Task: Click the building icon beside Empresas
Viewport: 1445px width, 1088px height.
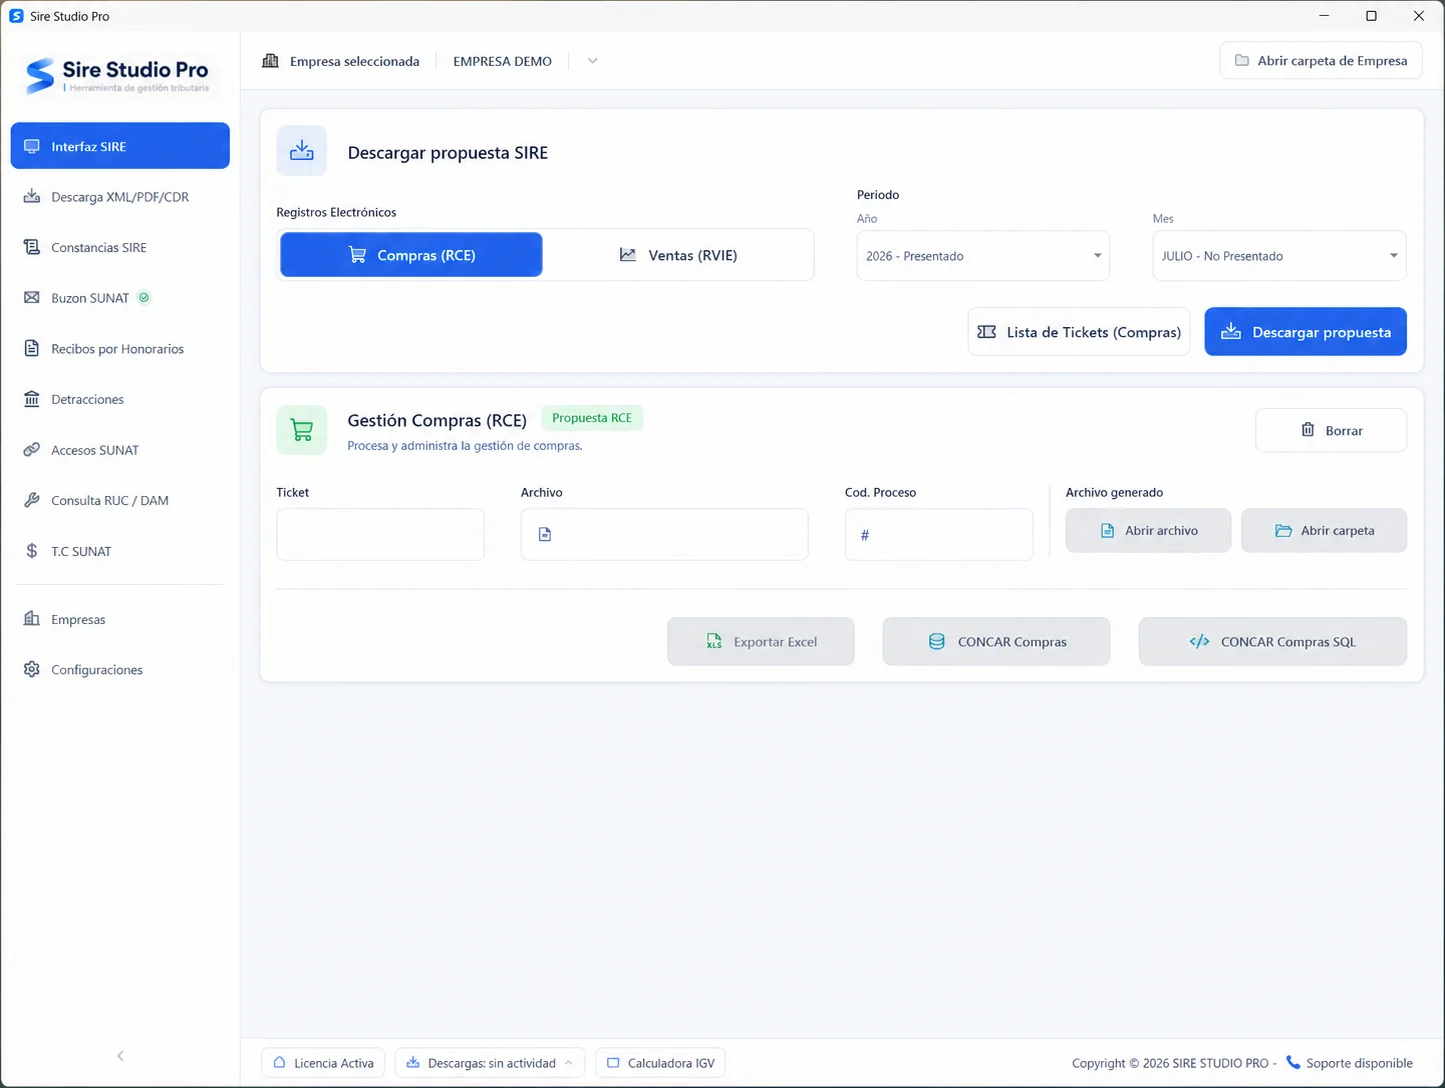Action: 32,619
